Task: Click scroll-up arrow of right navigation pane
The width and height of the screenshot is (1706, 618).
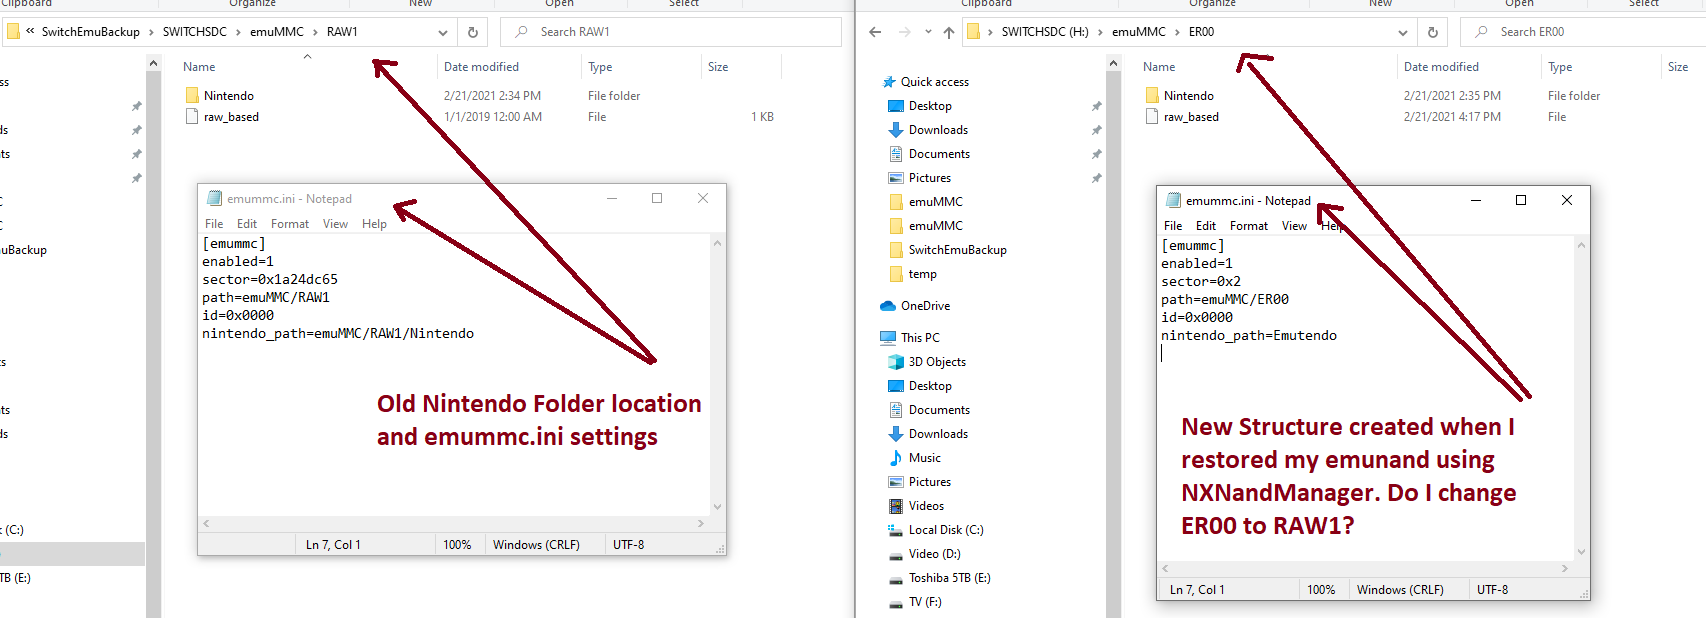Action: coord(1113,64)
